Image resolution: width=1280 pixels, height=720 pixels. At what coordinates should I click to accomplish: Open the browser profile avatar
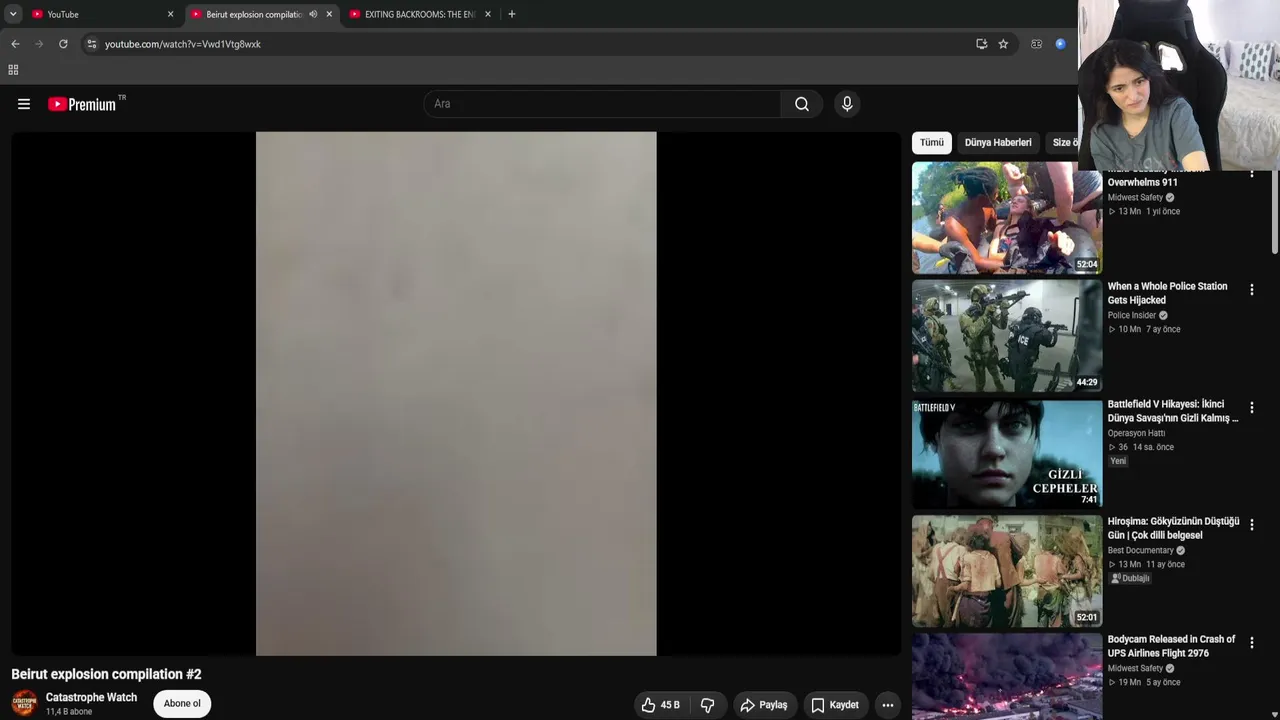tap(1060, 44)
